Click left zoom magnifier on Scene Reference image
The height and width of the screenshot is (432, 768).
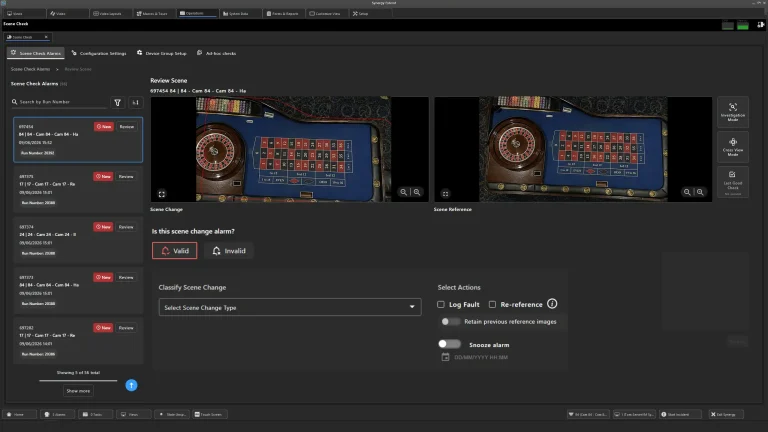[x=687, y=192]
